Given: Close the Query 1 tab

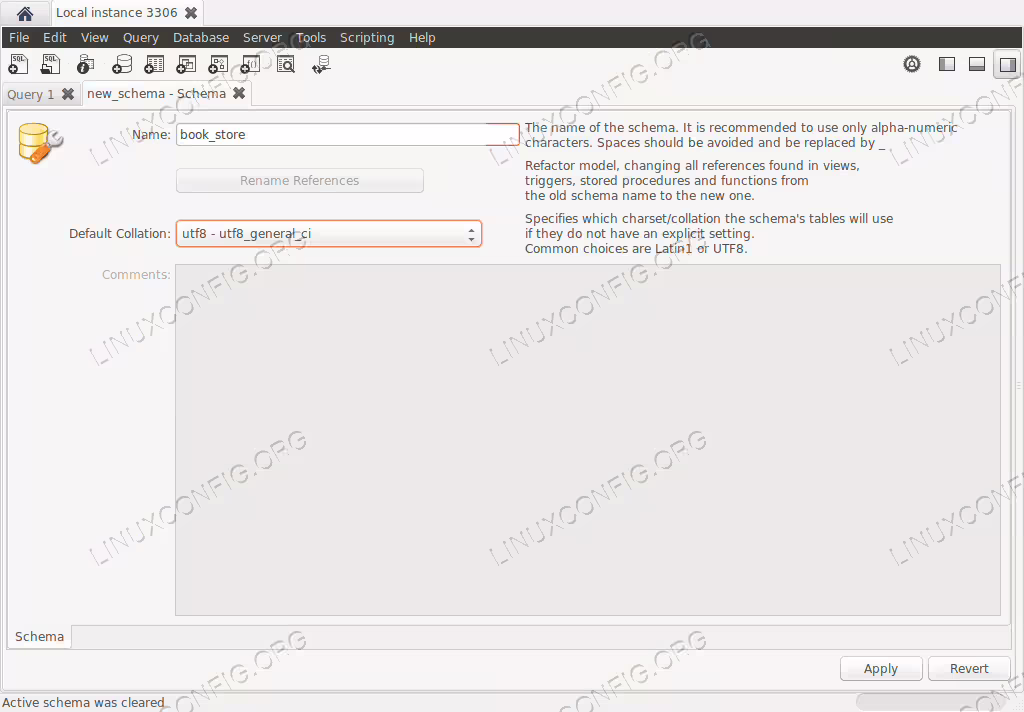Looking at the screenshot, I should (68, 93).
